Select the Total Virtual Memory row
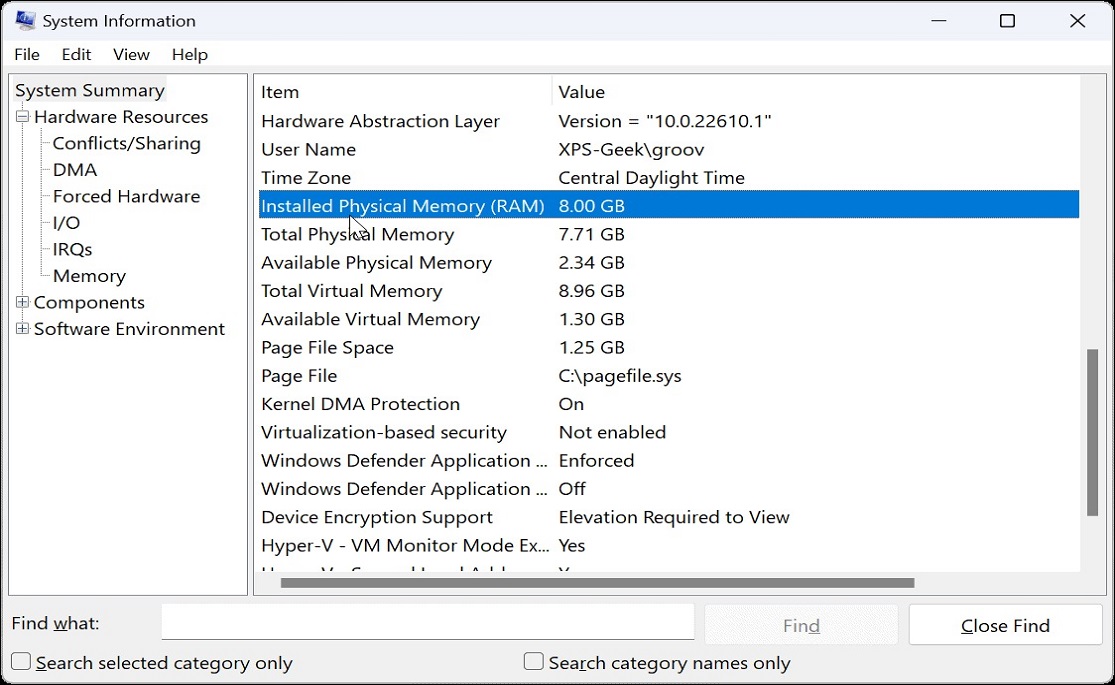 [x=668, y=291]
